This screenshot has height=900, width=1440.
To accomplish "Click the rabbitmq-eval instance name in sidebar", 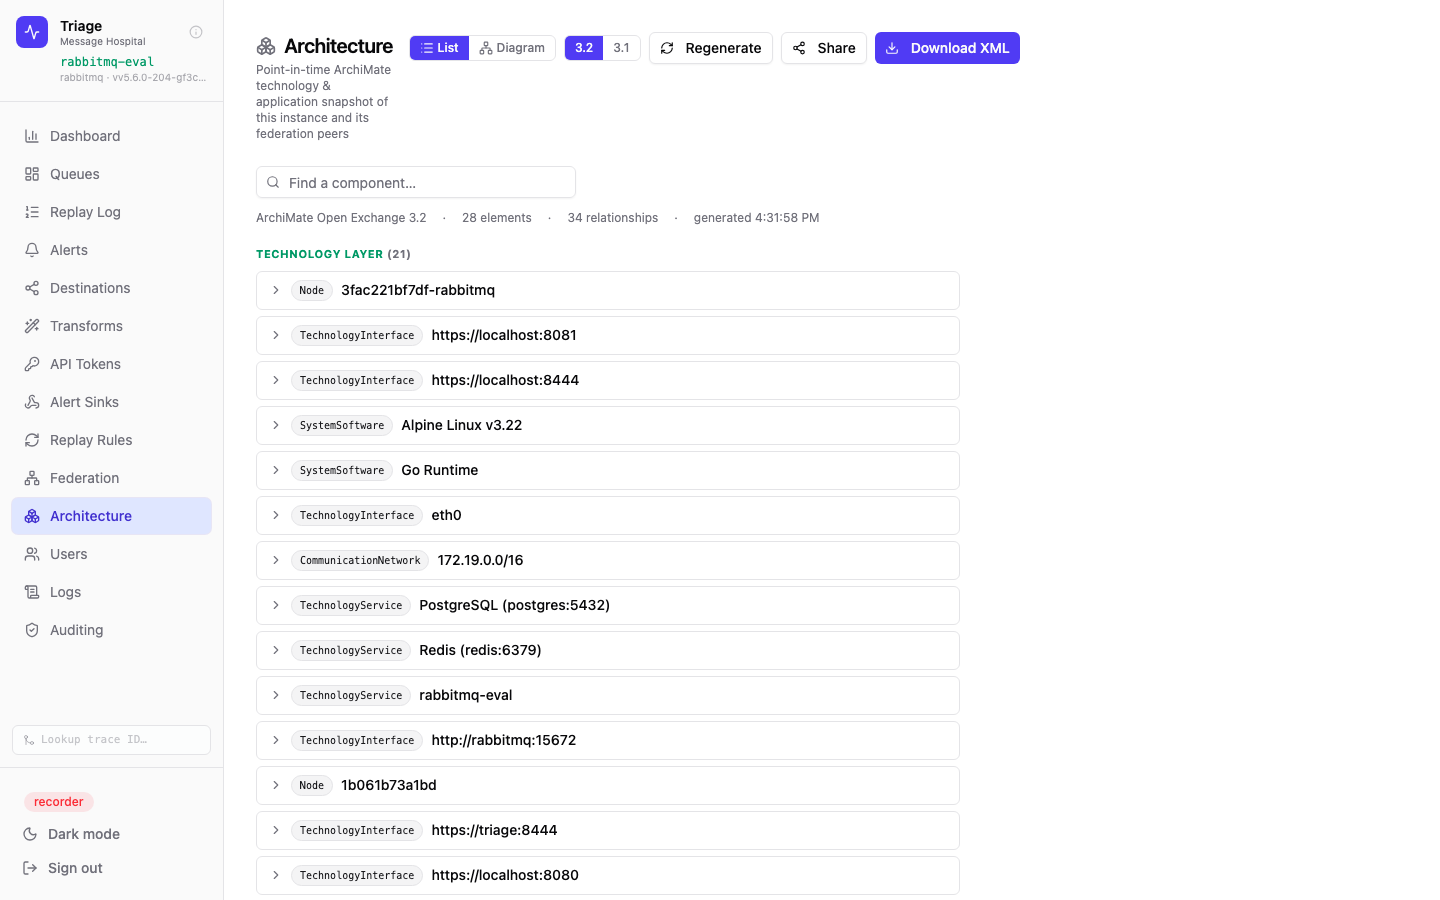I will point(107,62).
